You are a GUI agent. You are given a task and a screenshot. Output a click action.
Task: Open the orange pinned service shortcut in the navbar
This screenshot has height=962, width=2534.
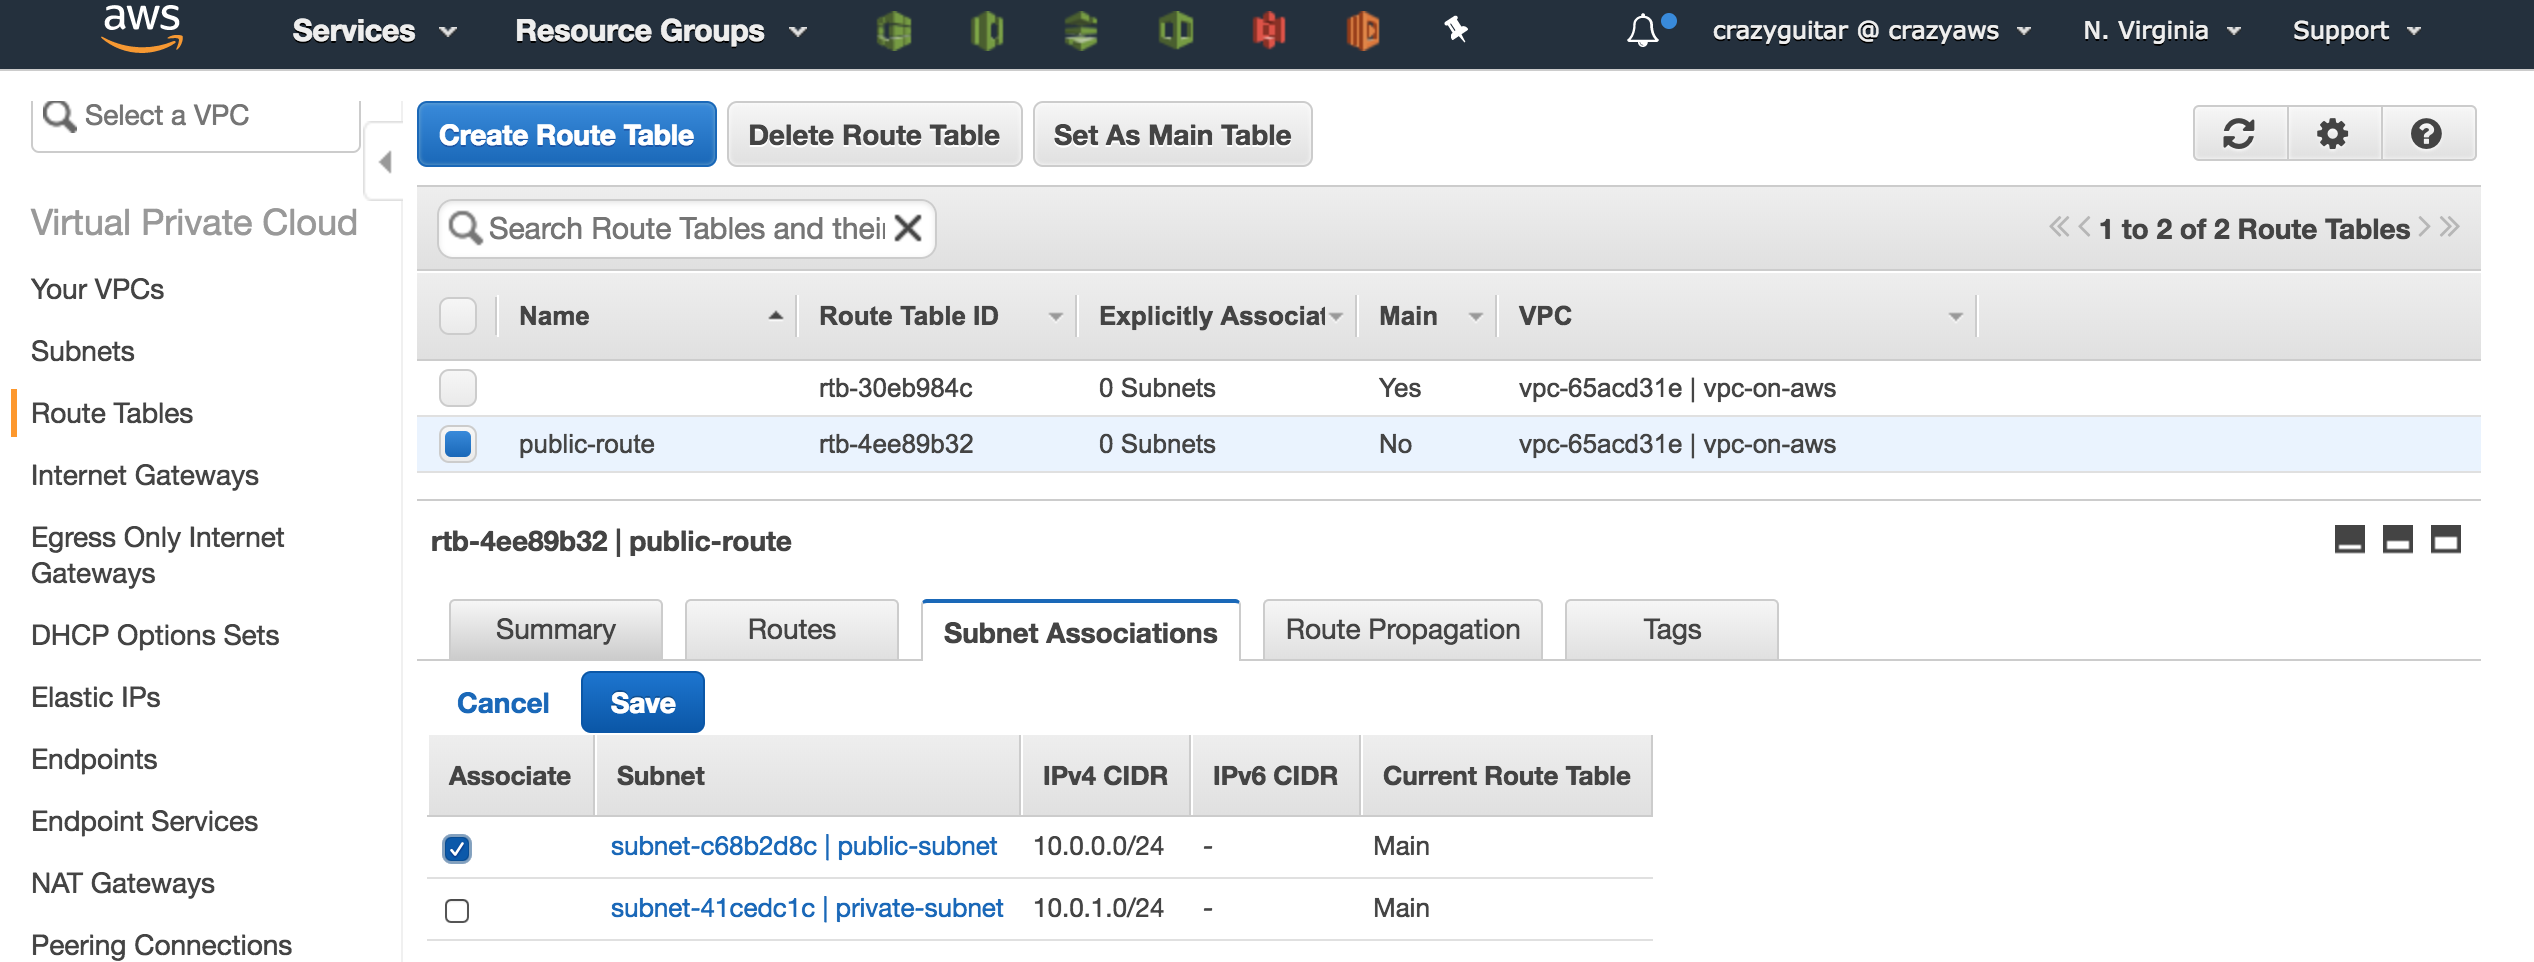[1363, 30]
